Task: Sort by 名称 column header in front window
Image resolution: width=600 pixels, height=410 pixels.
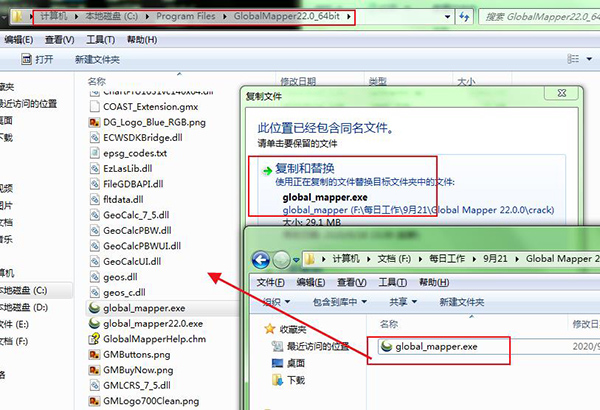Action: click(x=389, y=324)
